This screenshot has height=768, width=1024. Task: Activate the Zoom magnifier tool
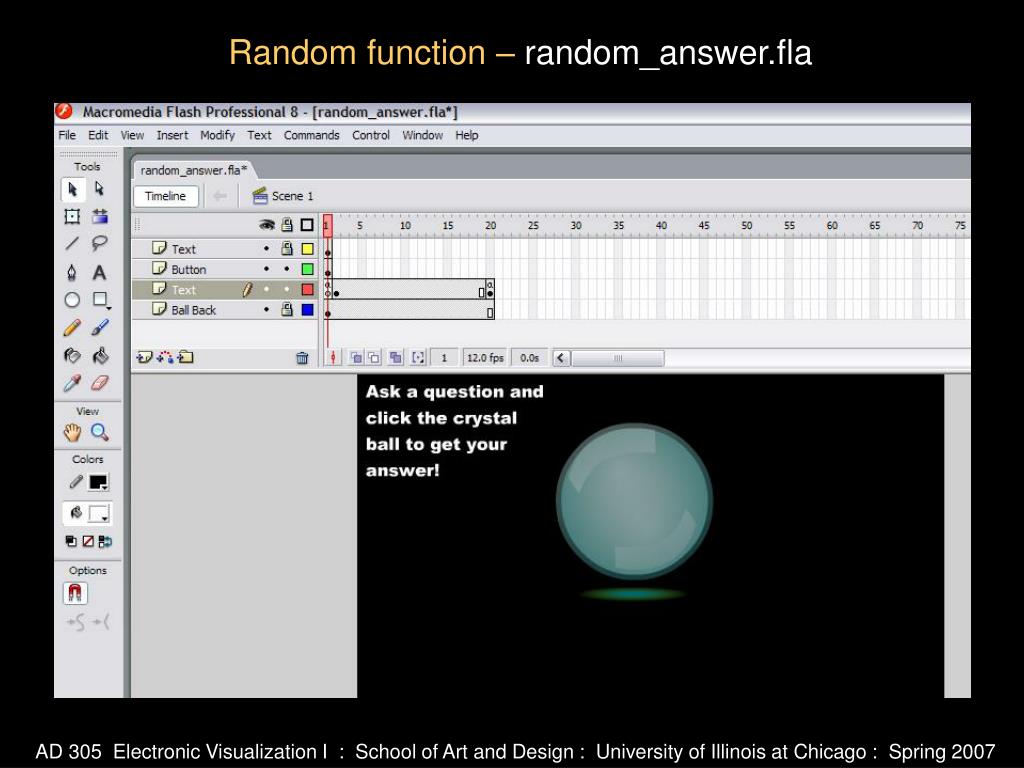click(100, 432)
